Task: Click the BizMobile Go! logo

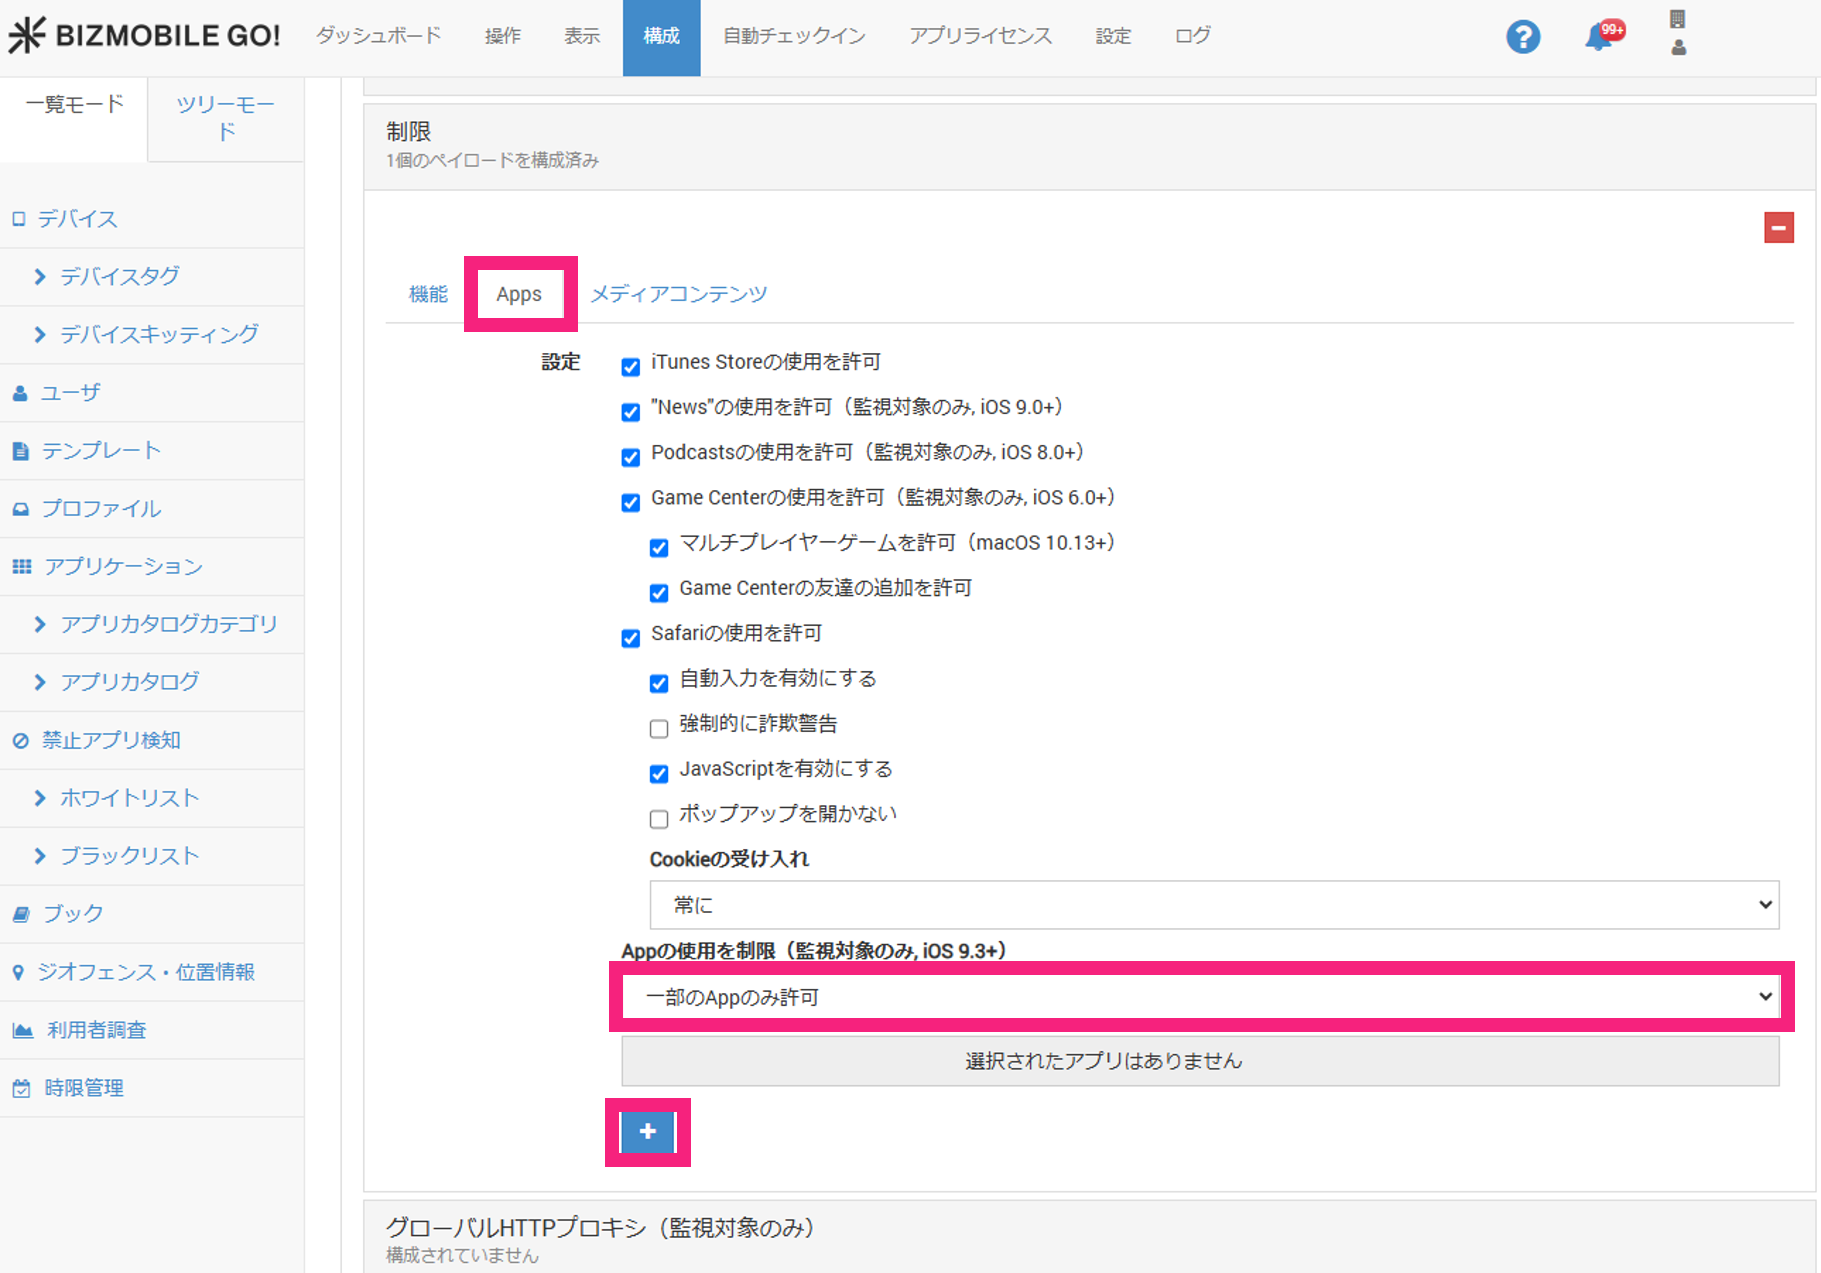Action: click(145, 35)
